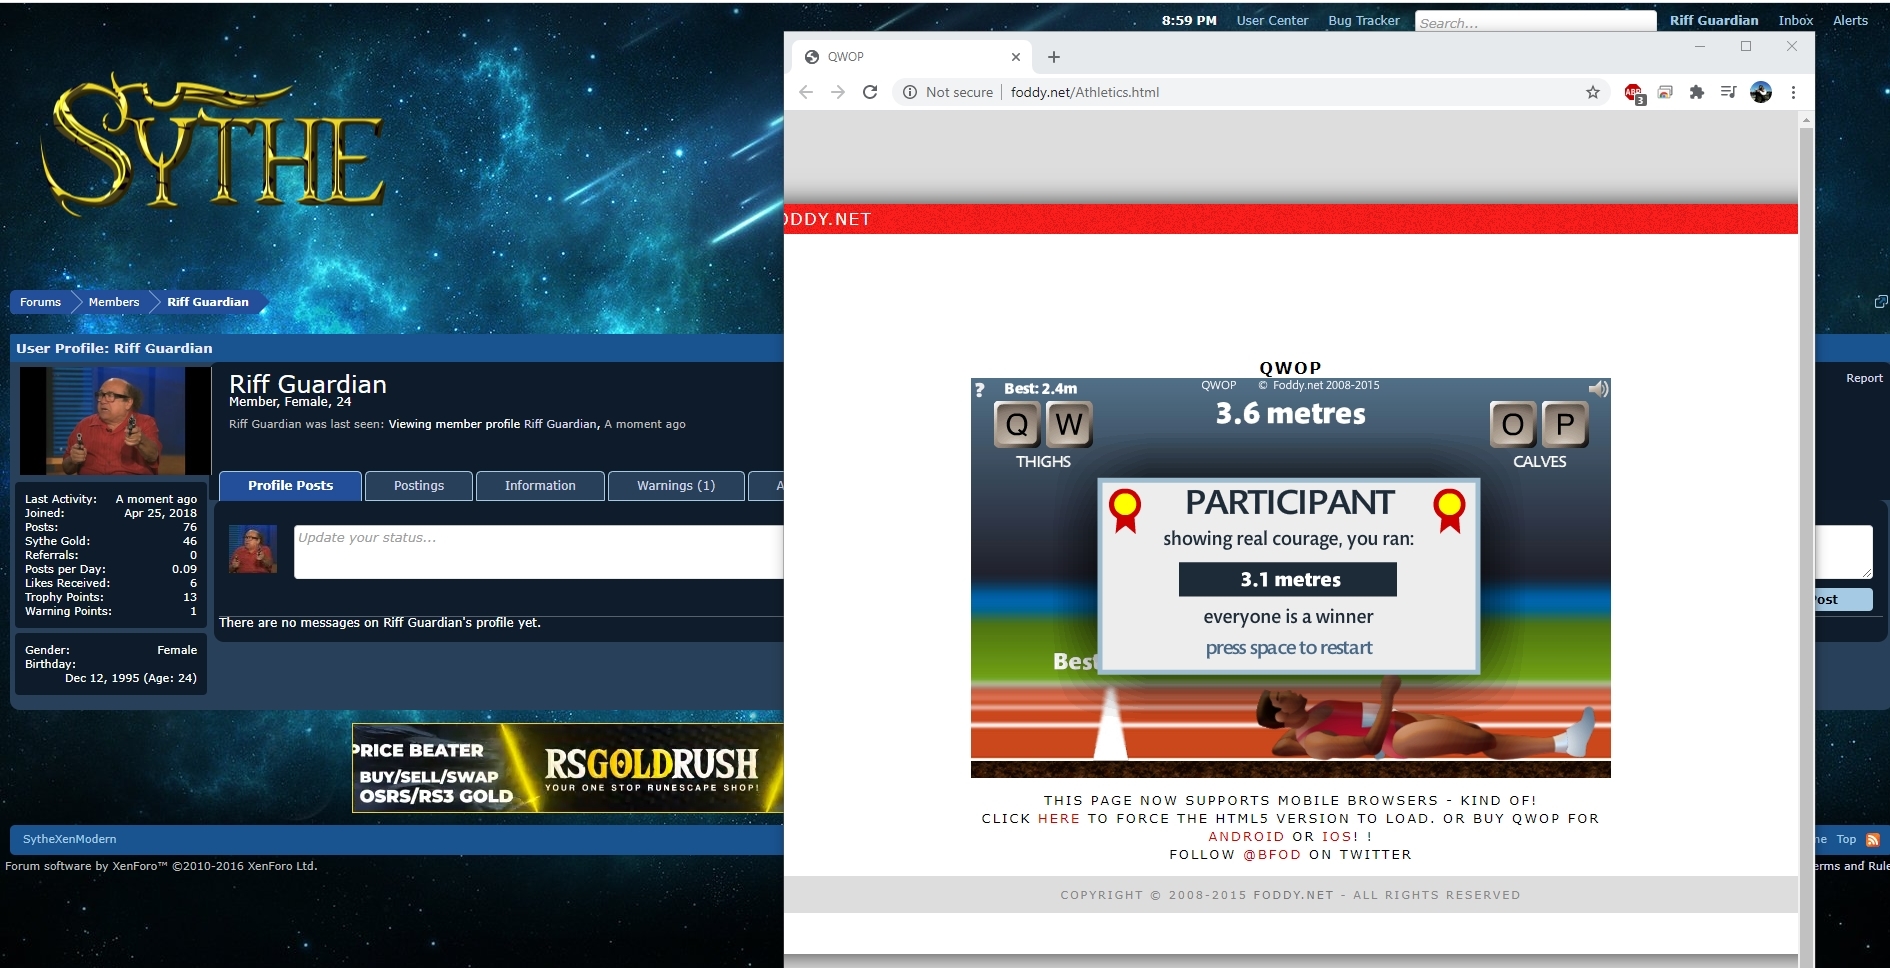Click the RSS feed icon in footer

1873,840
